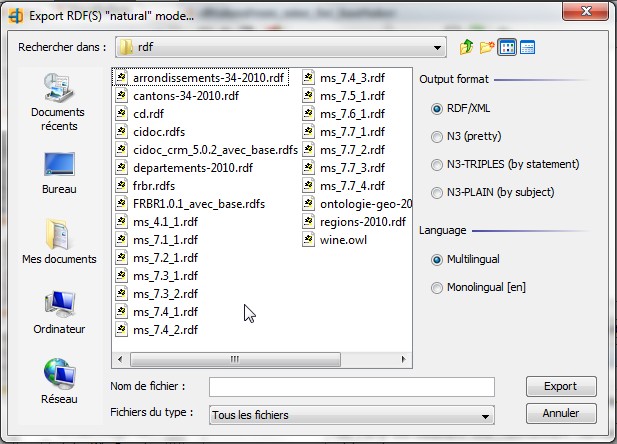
Task: Click the application icon in title bar
Action: click(16, 16)
